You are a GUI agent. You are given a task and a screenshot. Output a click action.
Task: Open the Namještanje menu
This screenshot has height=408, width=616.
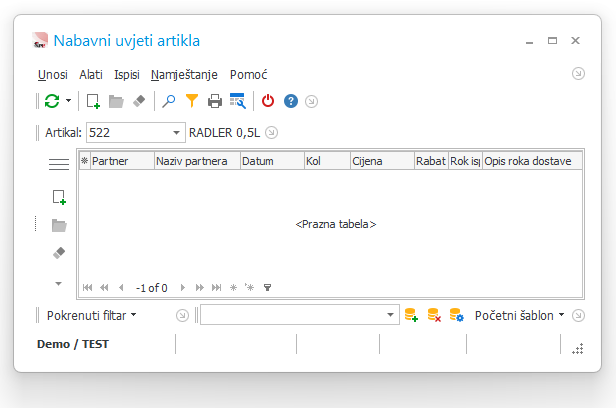click(184, 75)
